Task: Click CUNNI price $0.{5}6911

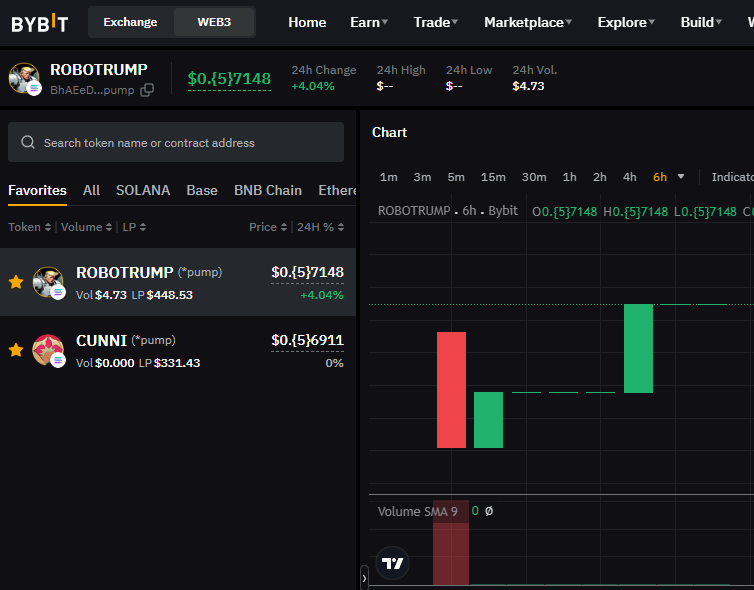Action: 307,340
